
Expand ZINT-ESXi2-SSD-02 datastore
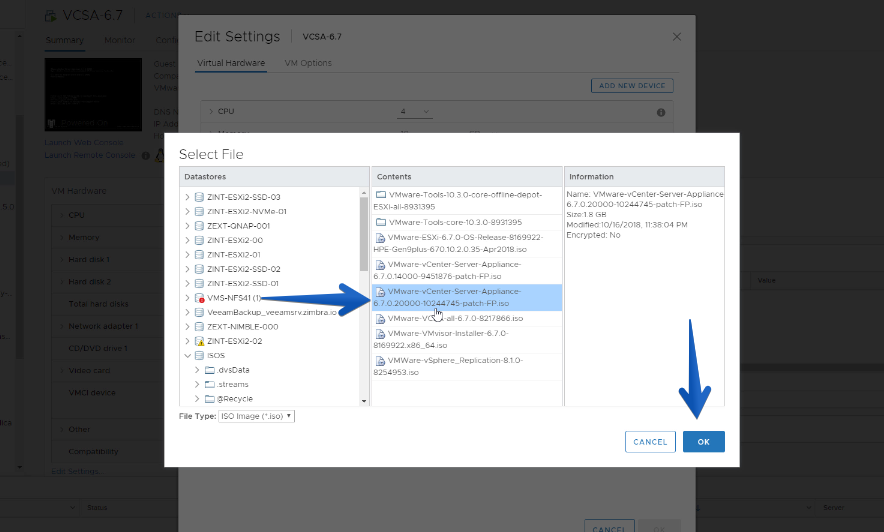(187, 269)
